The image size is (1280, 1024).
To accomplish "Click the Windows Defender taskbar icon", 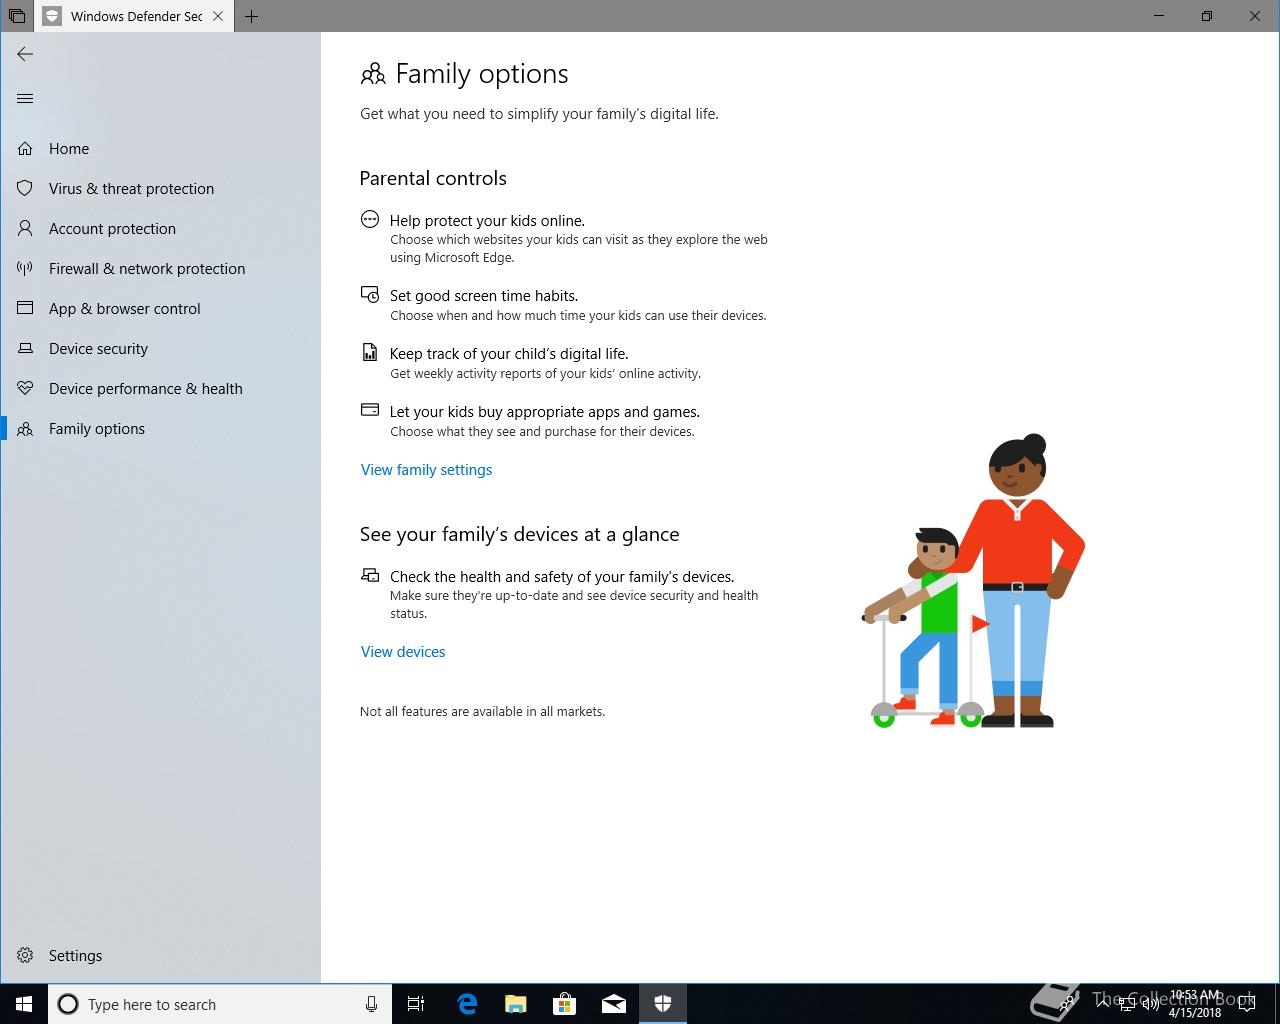I will click(663, 1004).
